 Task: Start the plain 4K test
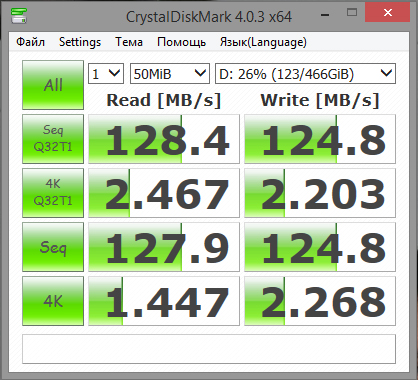(53, 301)
